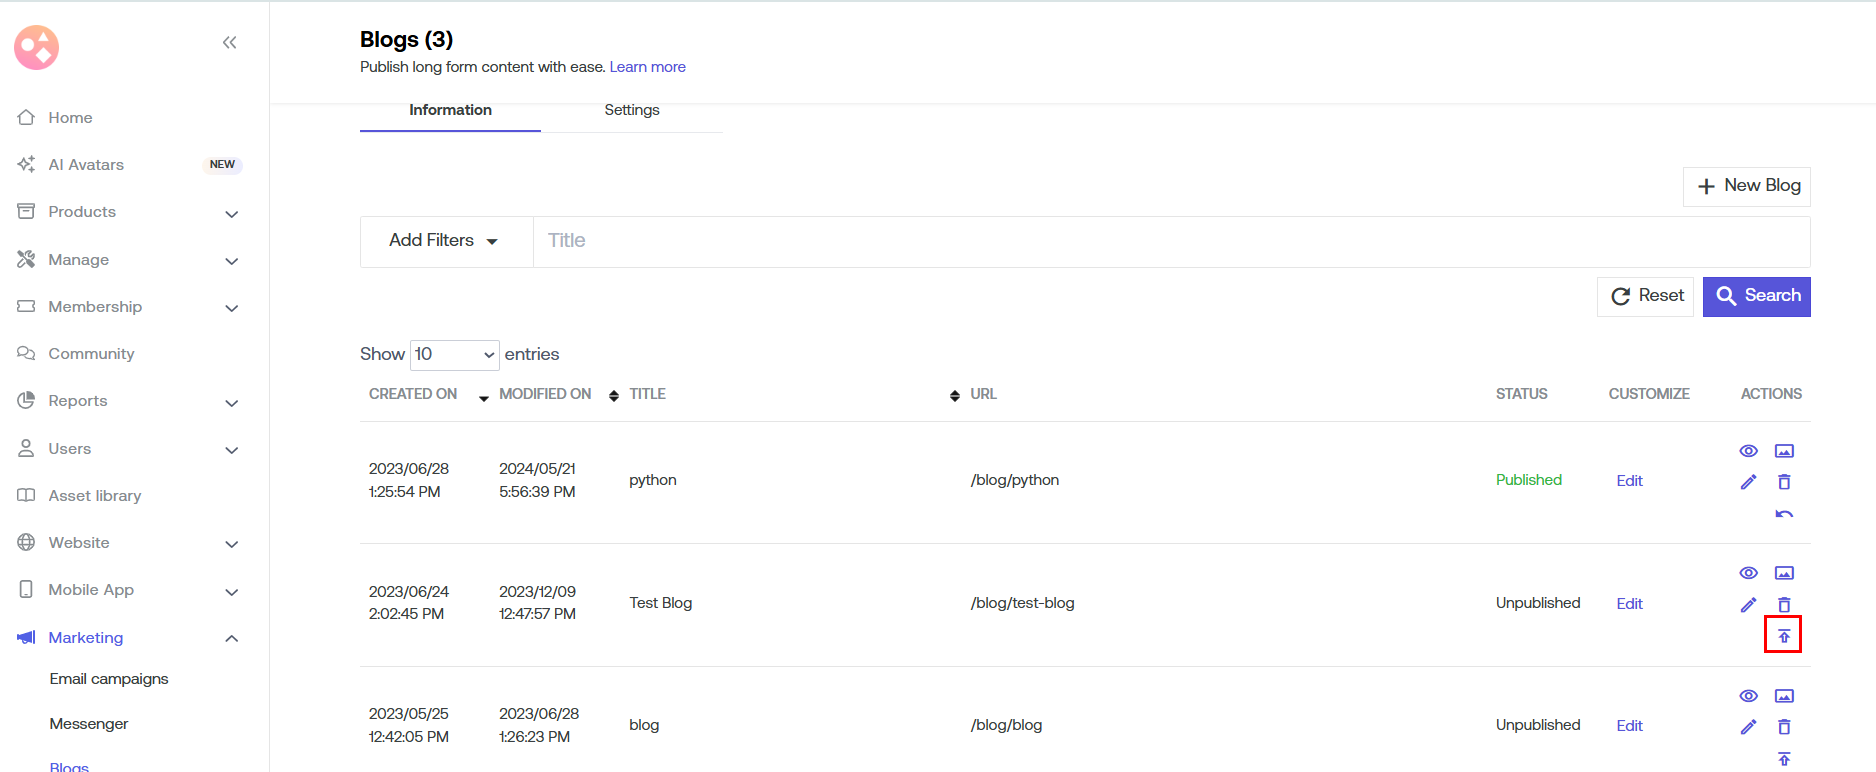This screenshot has height=772, width=1876.
Task: Open Email campaigns in the sidebar
Action: click(109, 679)
